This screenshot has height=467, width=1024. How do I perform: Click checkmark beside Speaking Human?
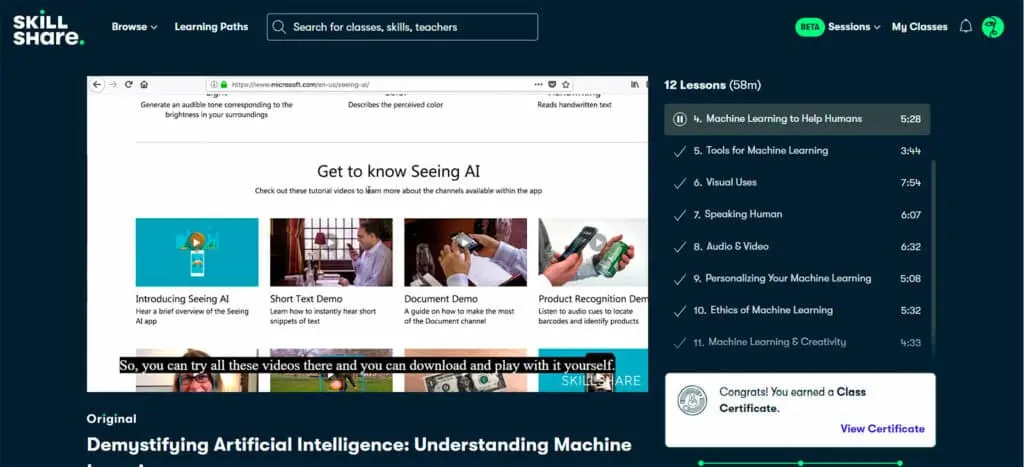(680, 214)
